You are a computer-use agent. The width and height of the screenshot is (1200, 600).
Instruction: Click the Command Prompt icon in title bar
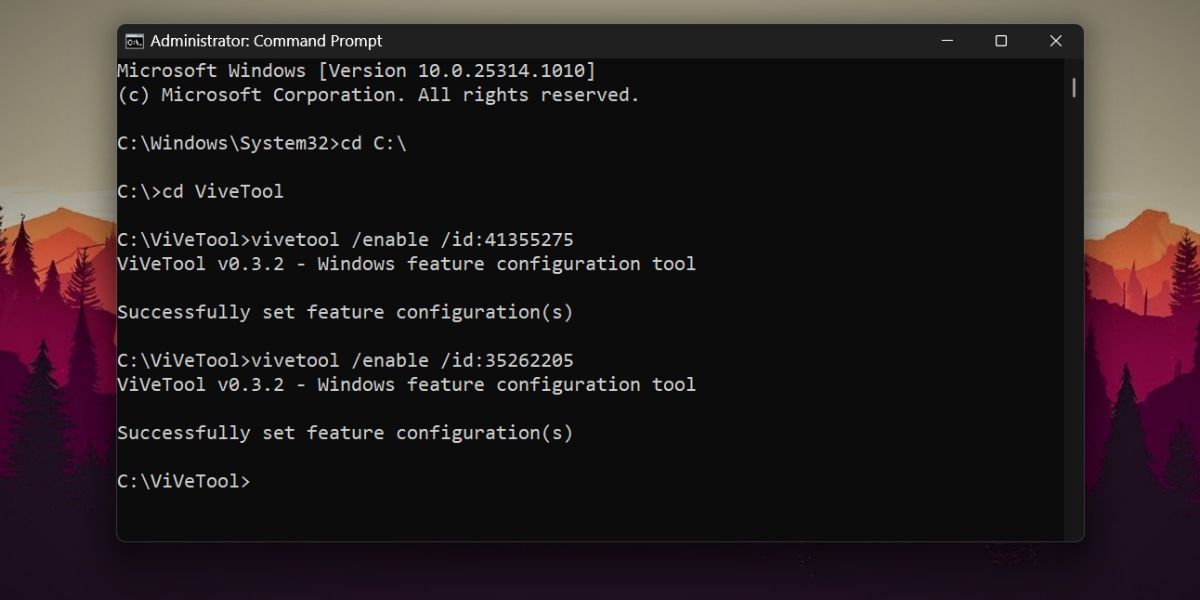(x=134, y=41)
